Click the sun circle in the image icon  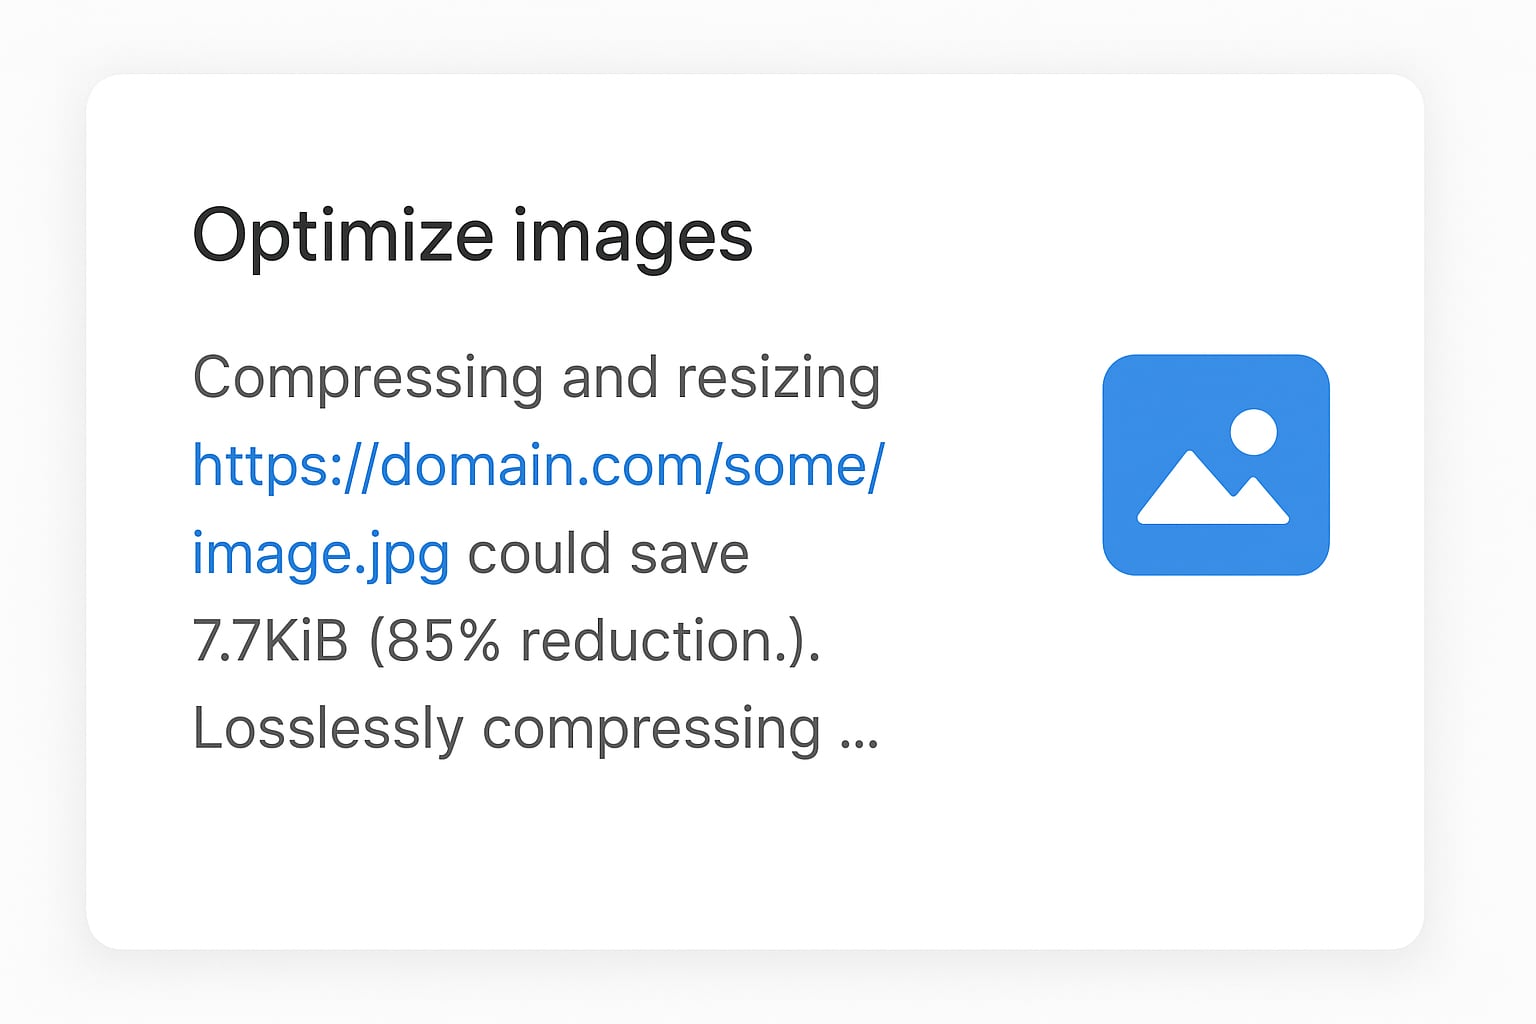[x=1253, y=432]
